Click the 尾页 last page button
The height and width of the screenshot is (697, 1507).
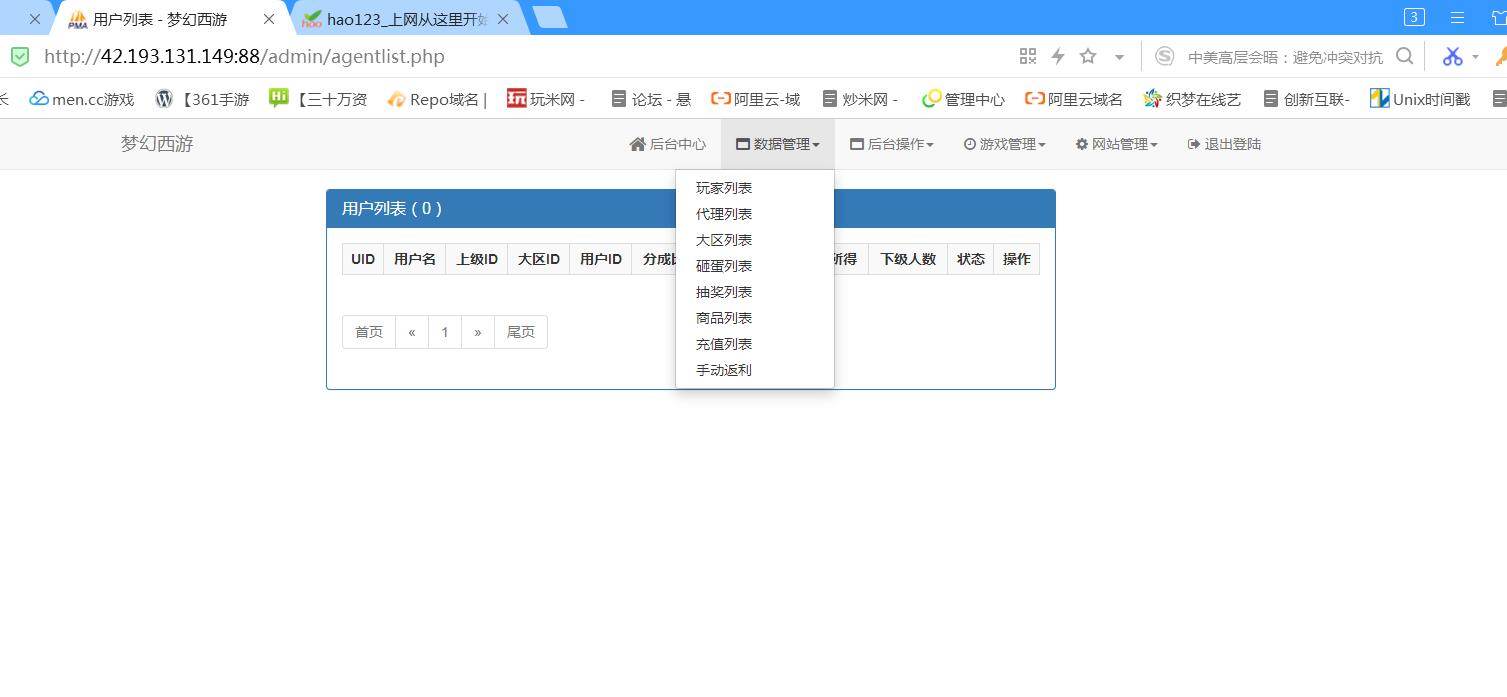(x=520, y=332)
